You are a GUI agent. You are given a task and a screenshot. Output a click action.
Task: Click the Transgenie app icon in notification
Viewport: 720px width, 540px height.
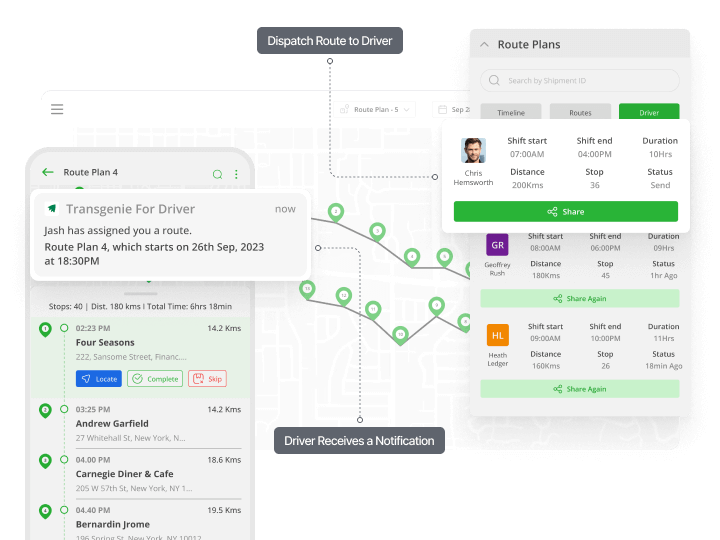[x=52, y=208]
